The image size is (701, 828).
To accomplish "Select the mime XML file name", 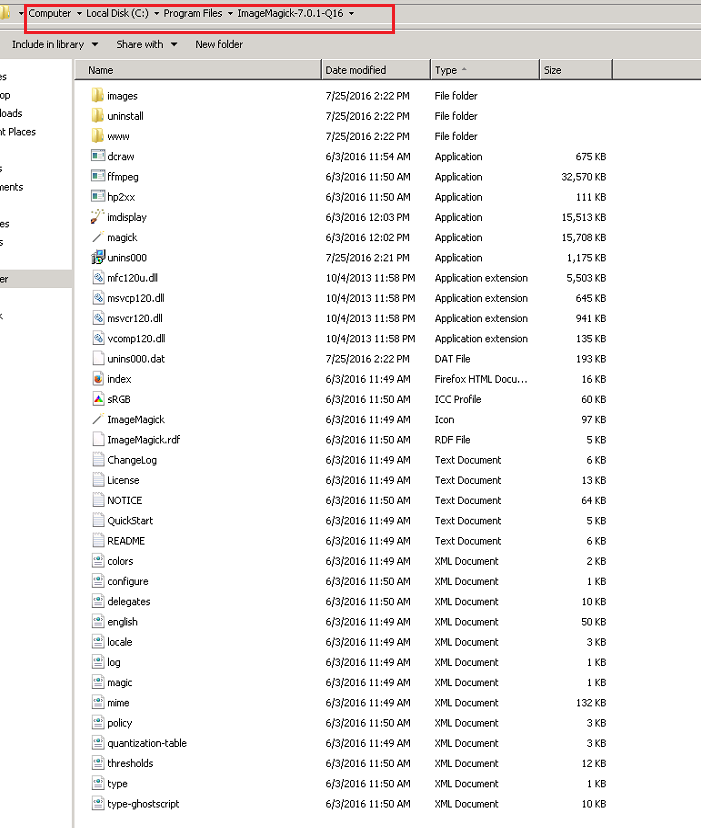I will pyautogui.click(x=118, y=703).
